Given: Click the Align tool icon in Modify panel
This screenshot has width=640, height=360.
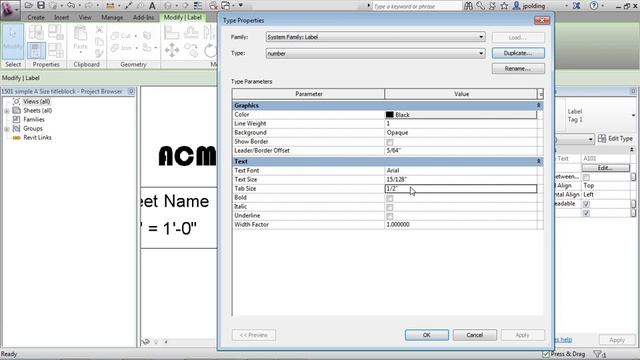Looking at the screenshot, I should click(x=171, y=32).
